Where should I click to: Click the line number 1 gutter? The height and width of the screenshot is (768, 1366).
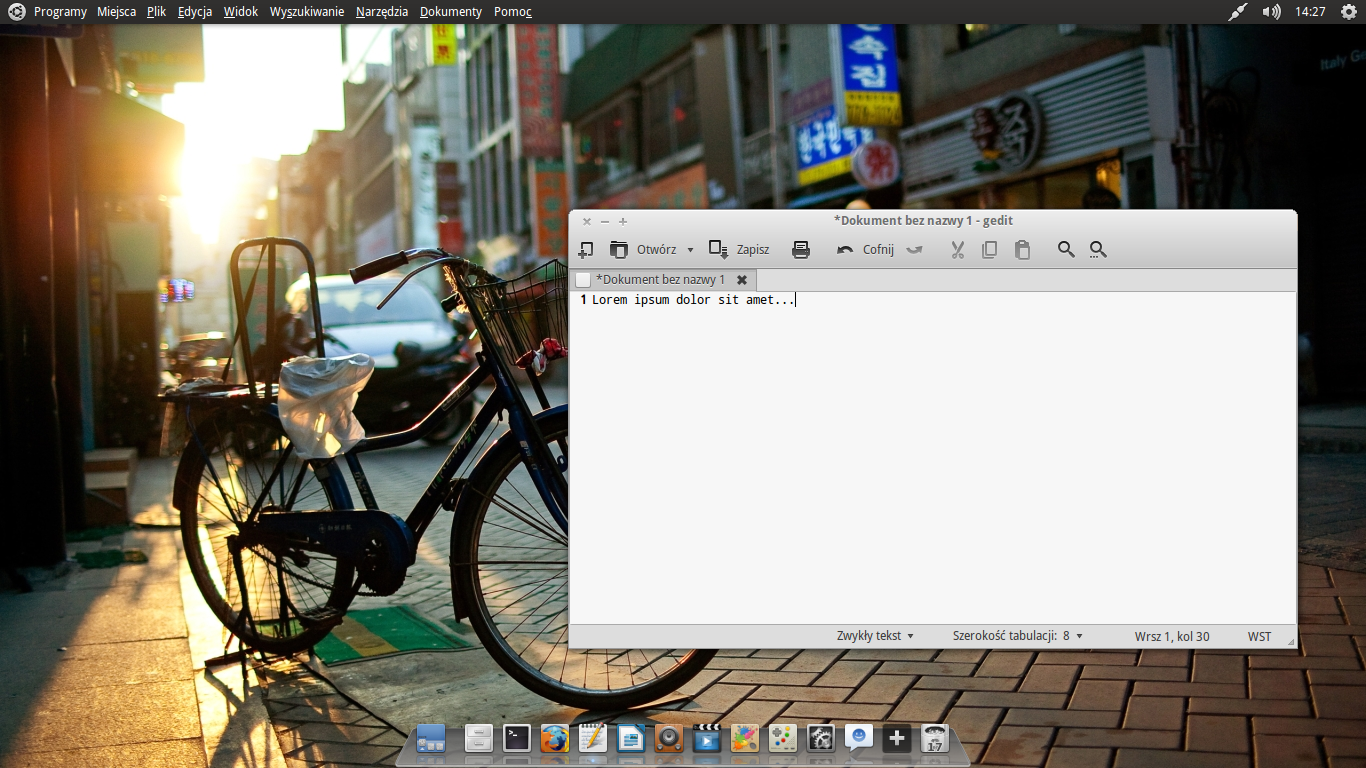pyautogui.click(x=583, y=300)
